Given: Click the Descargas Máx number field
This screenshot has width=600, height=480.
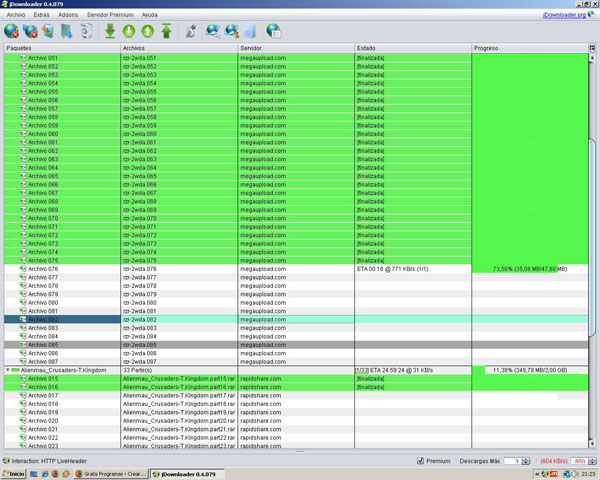Looking at the screenshot, I should pyautogui.click(x=513, y=461).
